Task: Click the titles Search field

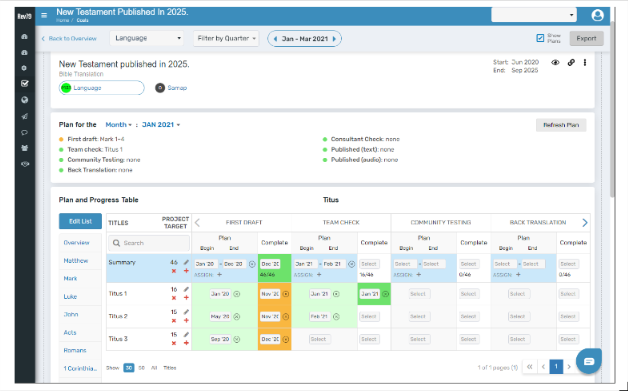Action: (149, 243)
